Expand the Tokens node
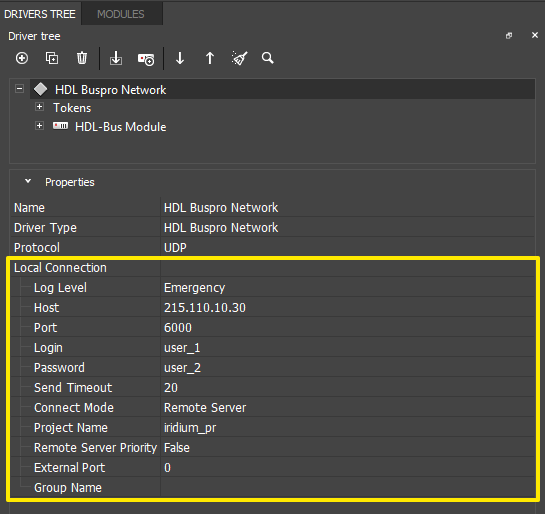545x514 pixels. click(39, 107)
